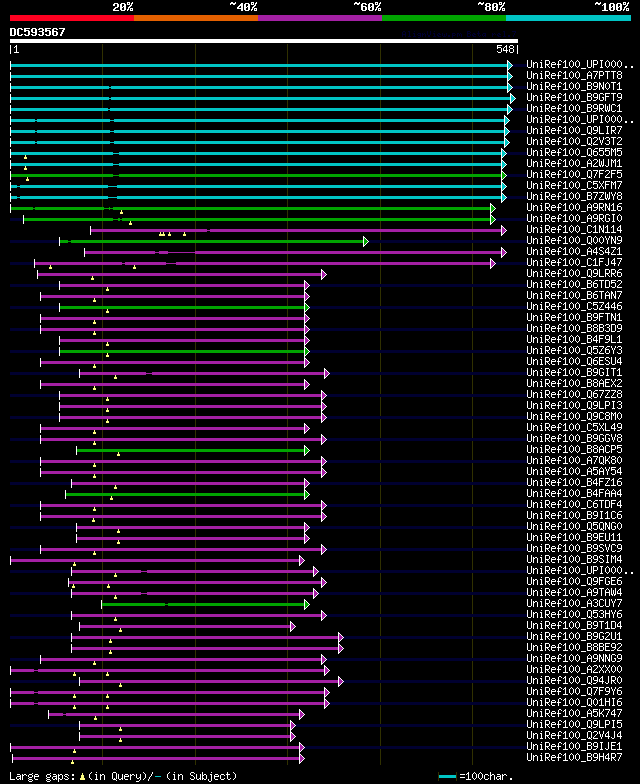Open hit UniRef100_B9RWC1
The image size is (640, 784).
[574, 108]
